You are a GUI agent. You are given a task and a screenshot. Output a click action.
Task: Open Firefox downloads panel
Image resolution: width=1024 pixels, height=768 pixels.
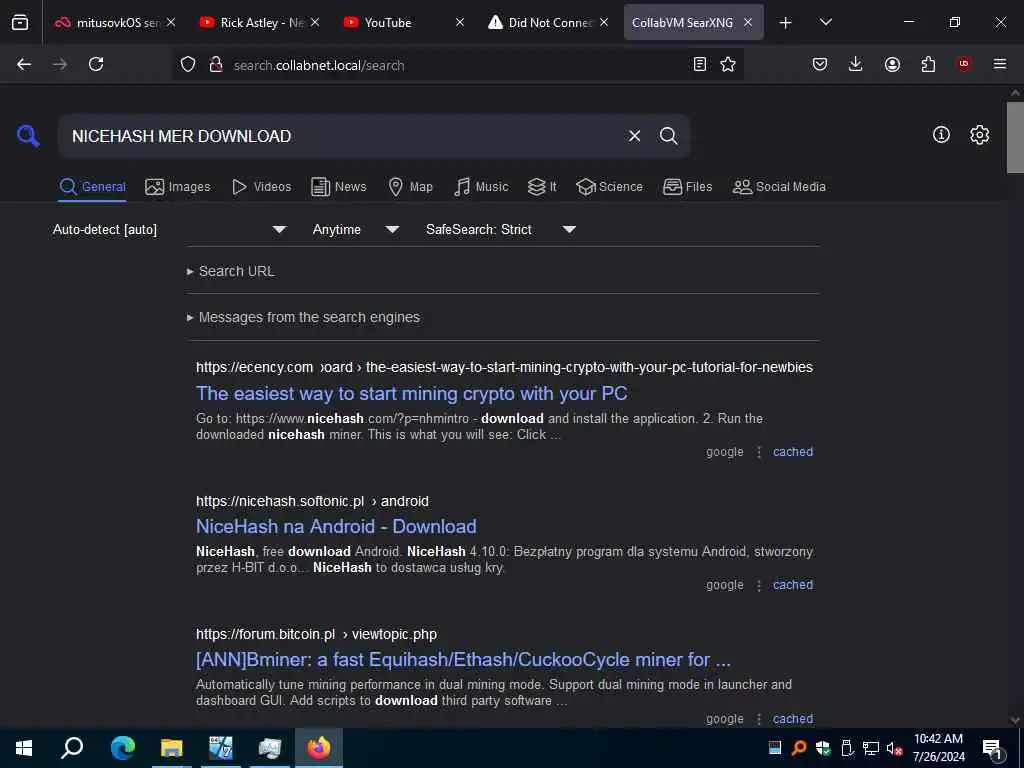coord(856,64)
